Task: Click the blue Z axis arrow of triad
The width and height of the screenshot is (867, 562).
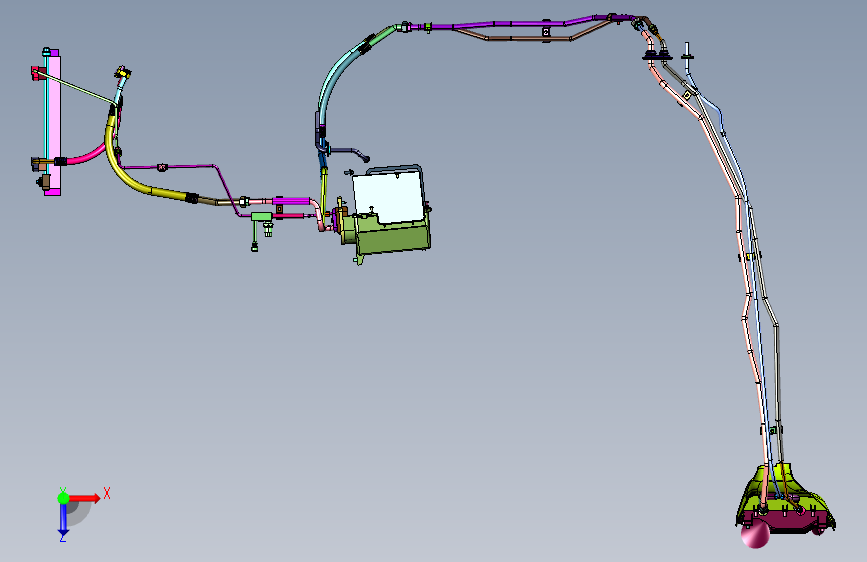Action: coord(63,518)
